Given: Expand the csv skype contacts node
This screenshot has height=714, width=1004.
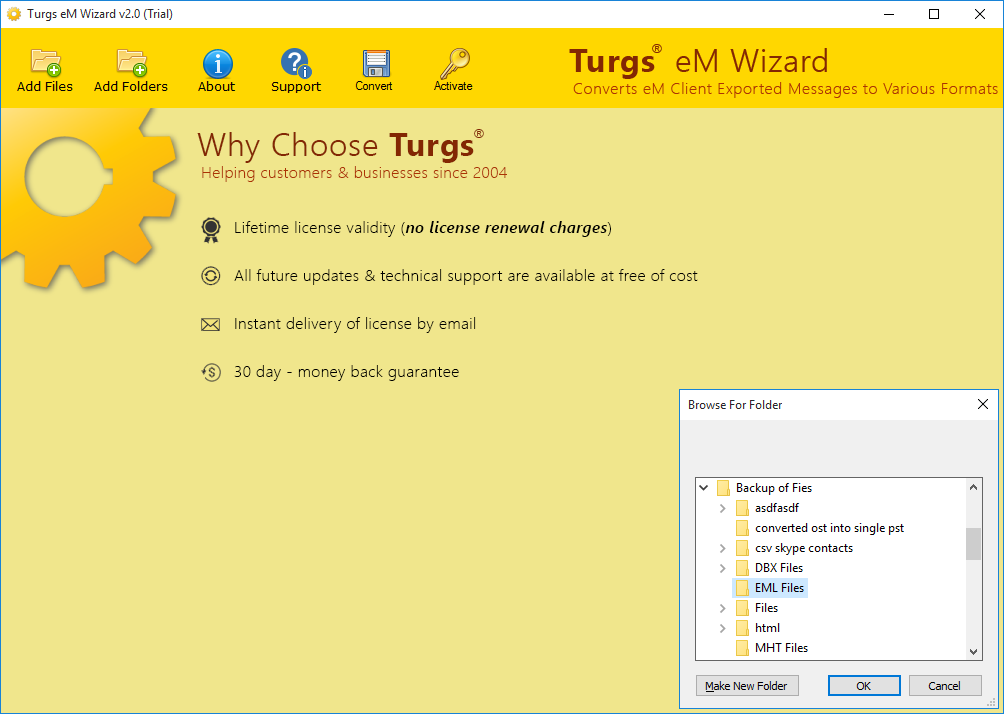Looking at the screenshot, I should coord(723,548).
